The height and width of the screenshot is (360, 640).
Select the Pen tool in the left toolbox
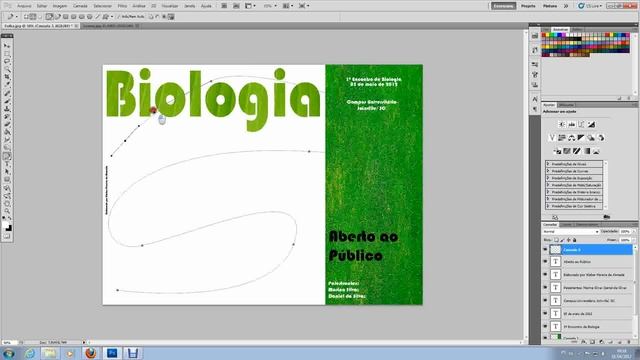pos(7,156)
